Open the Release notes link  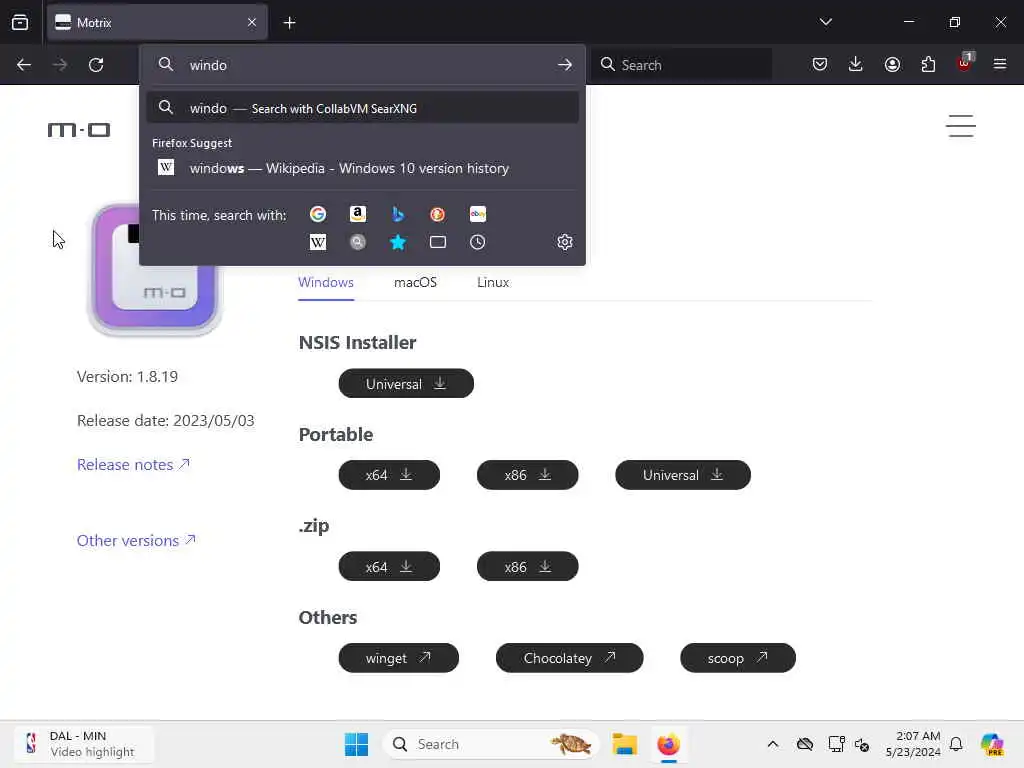[x=133, y=464]
